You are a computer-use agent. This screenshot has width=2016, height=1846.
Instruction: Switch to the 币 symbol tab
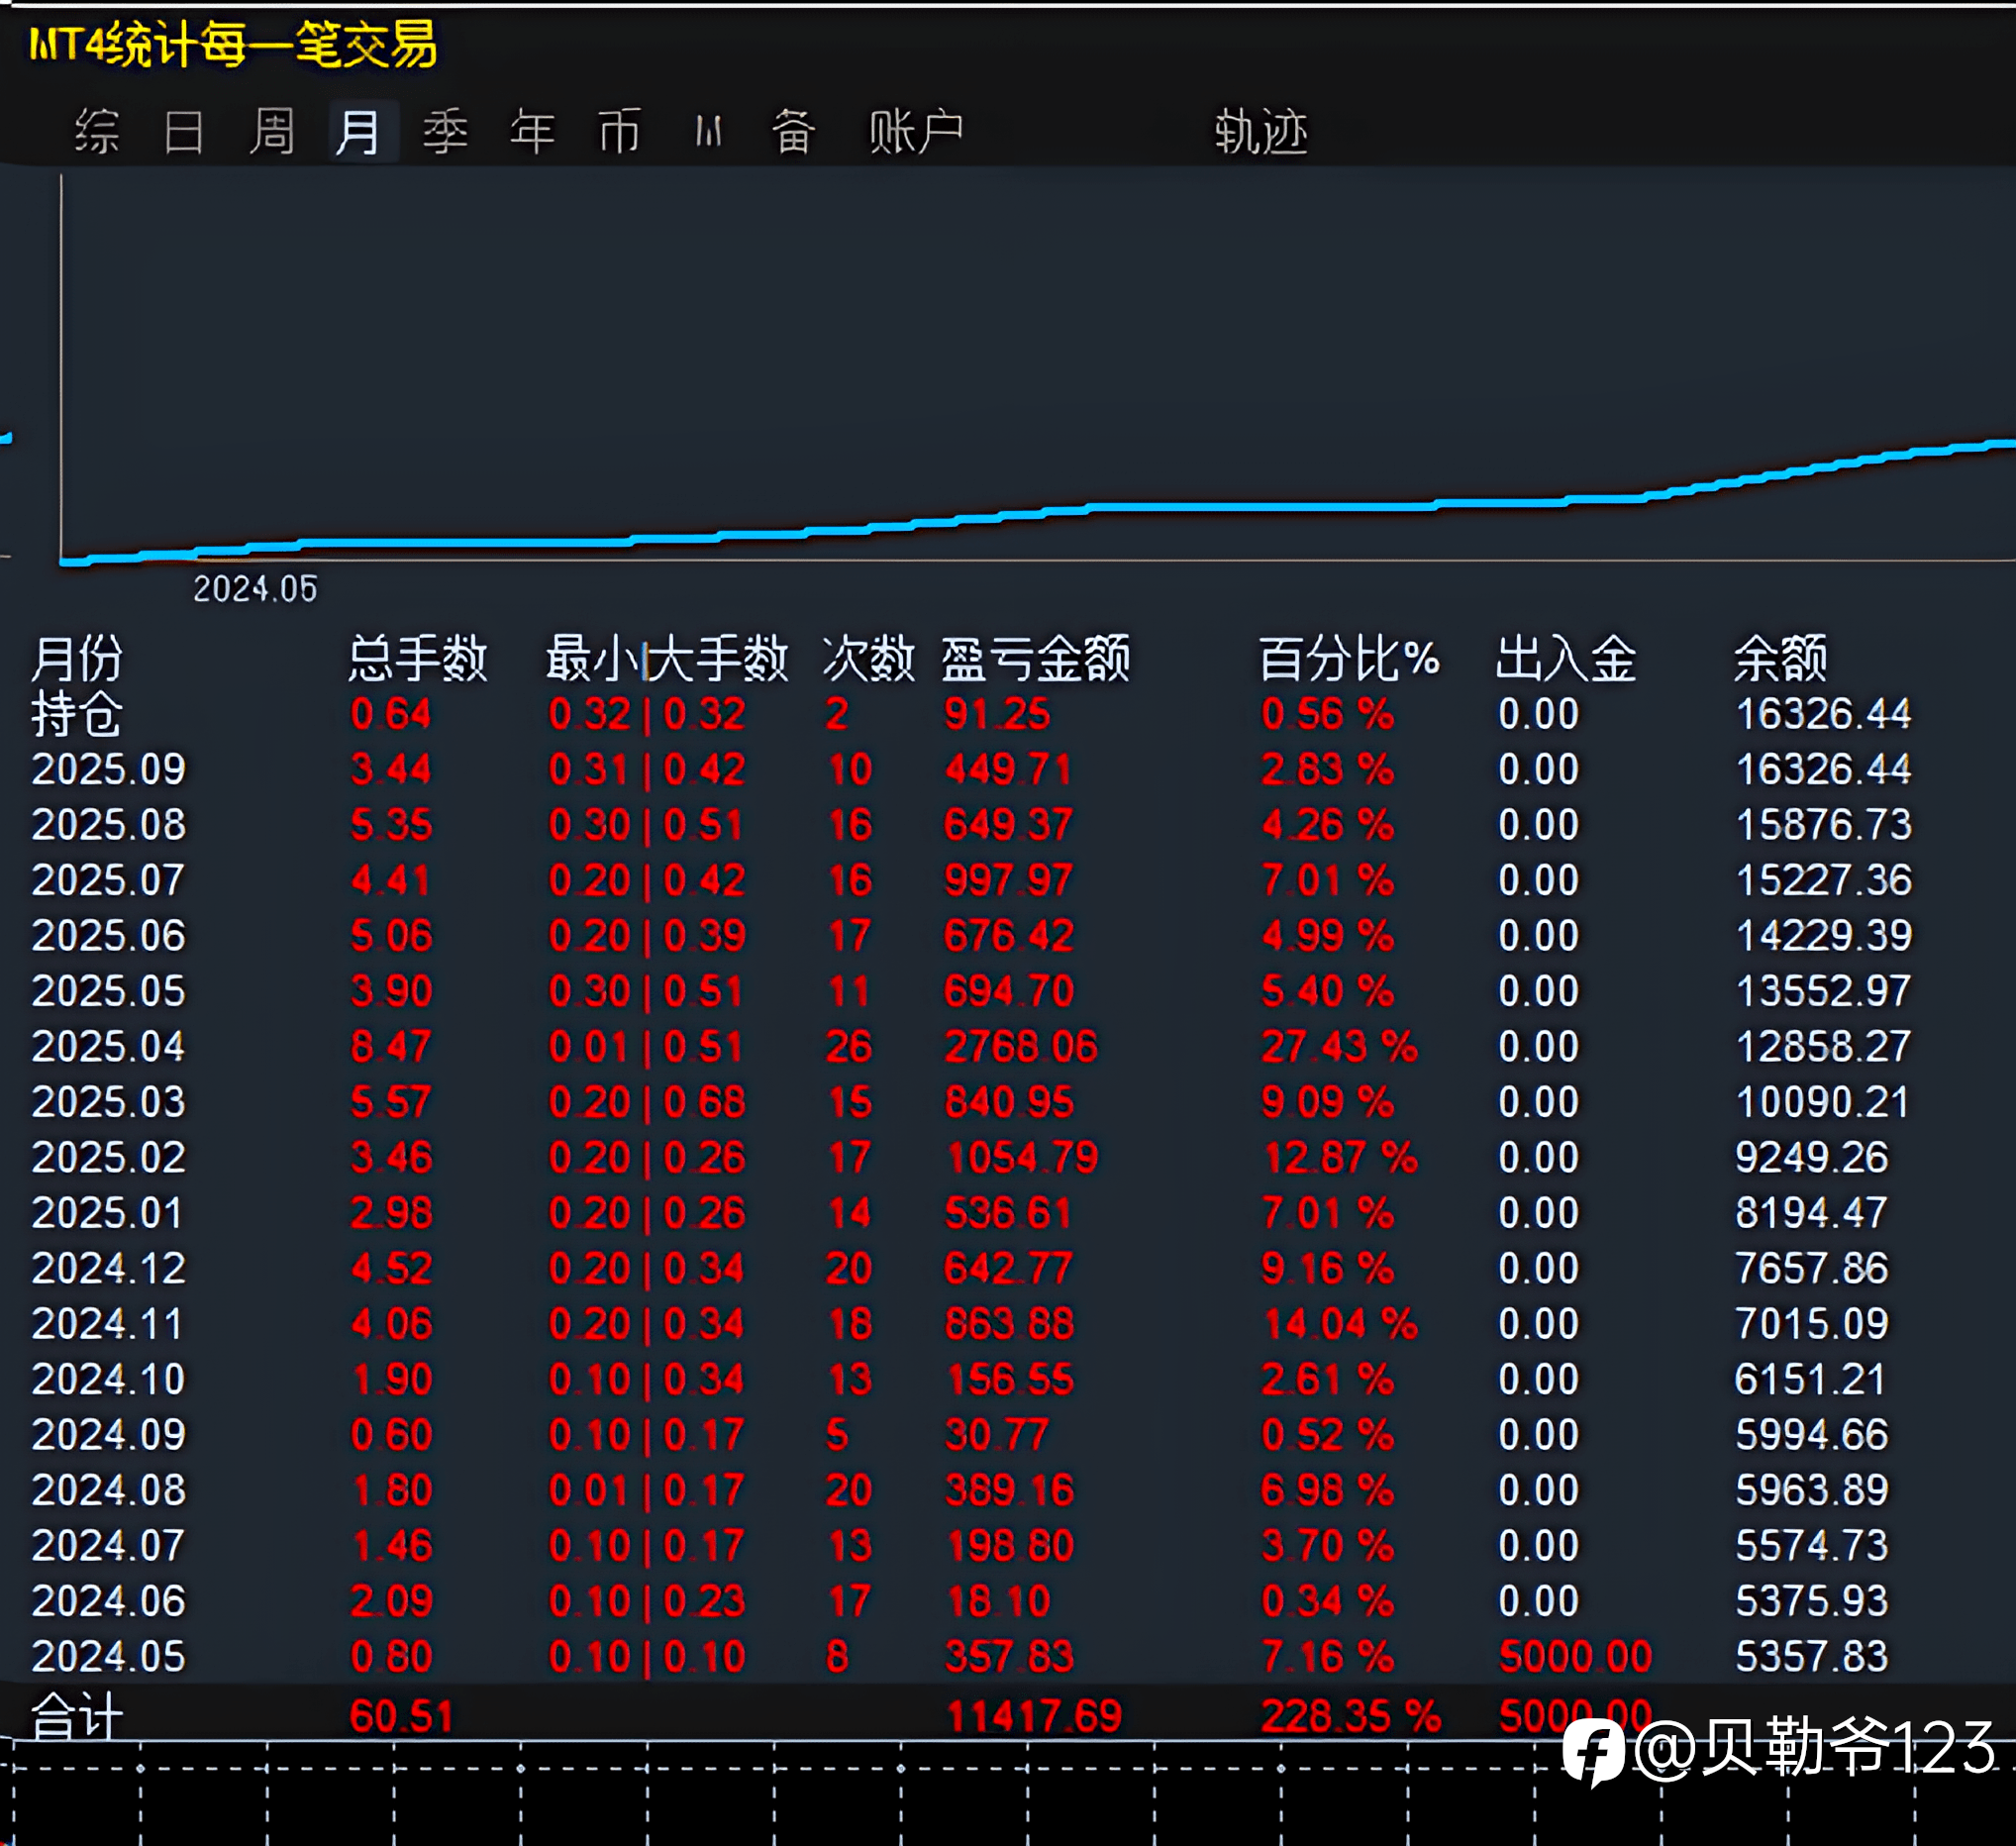(619, 131)
